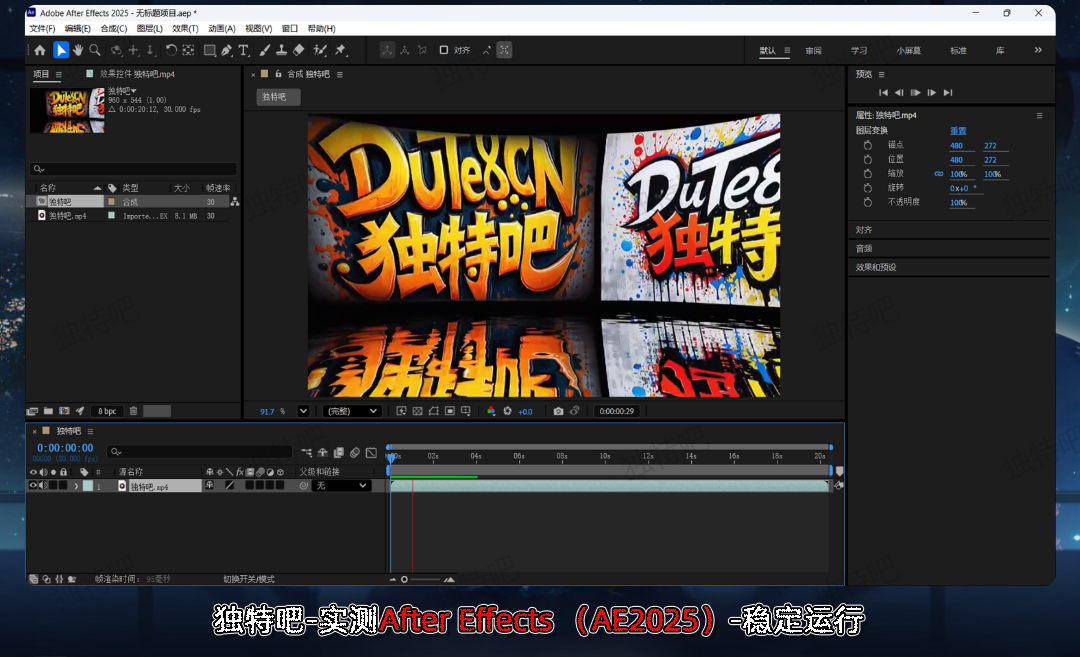The height and width of the screenshot is (657, 1080).
Task: Select the Rectangle shape tool
Action: click(209, 50)
